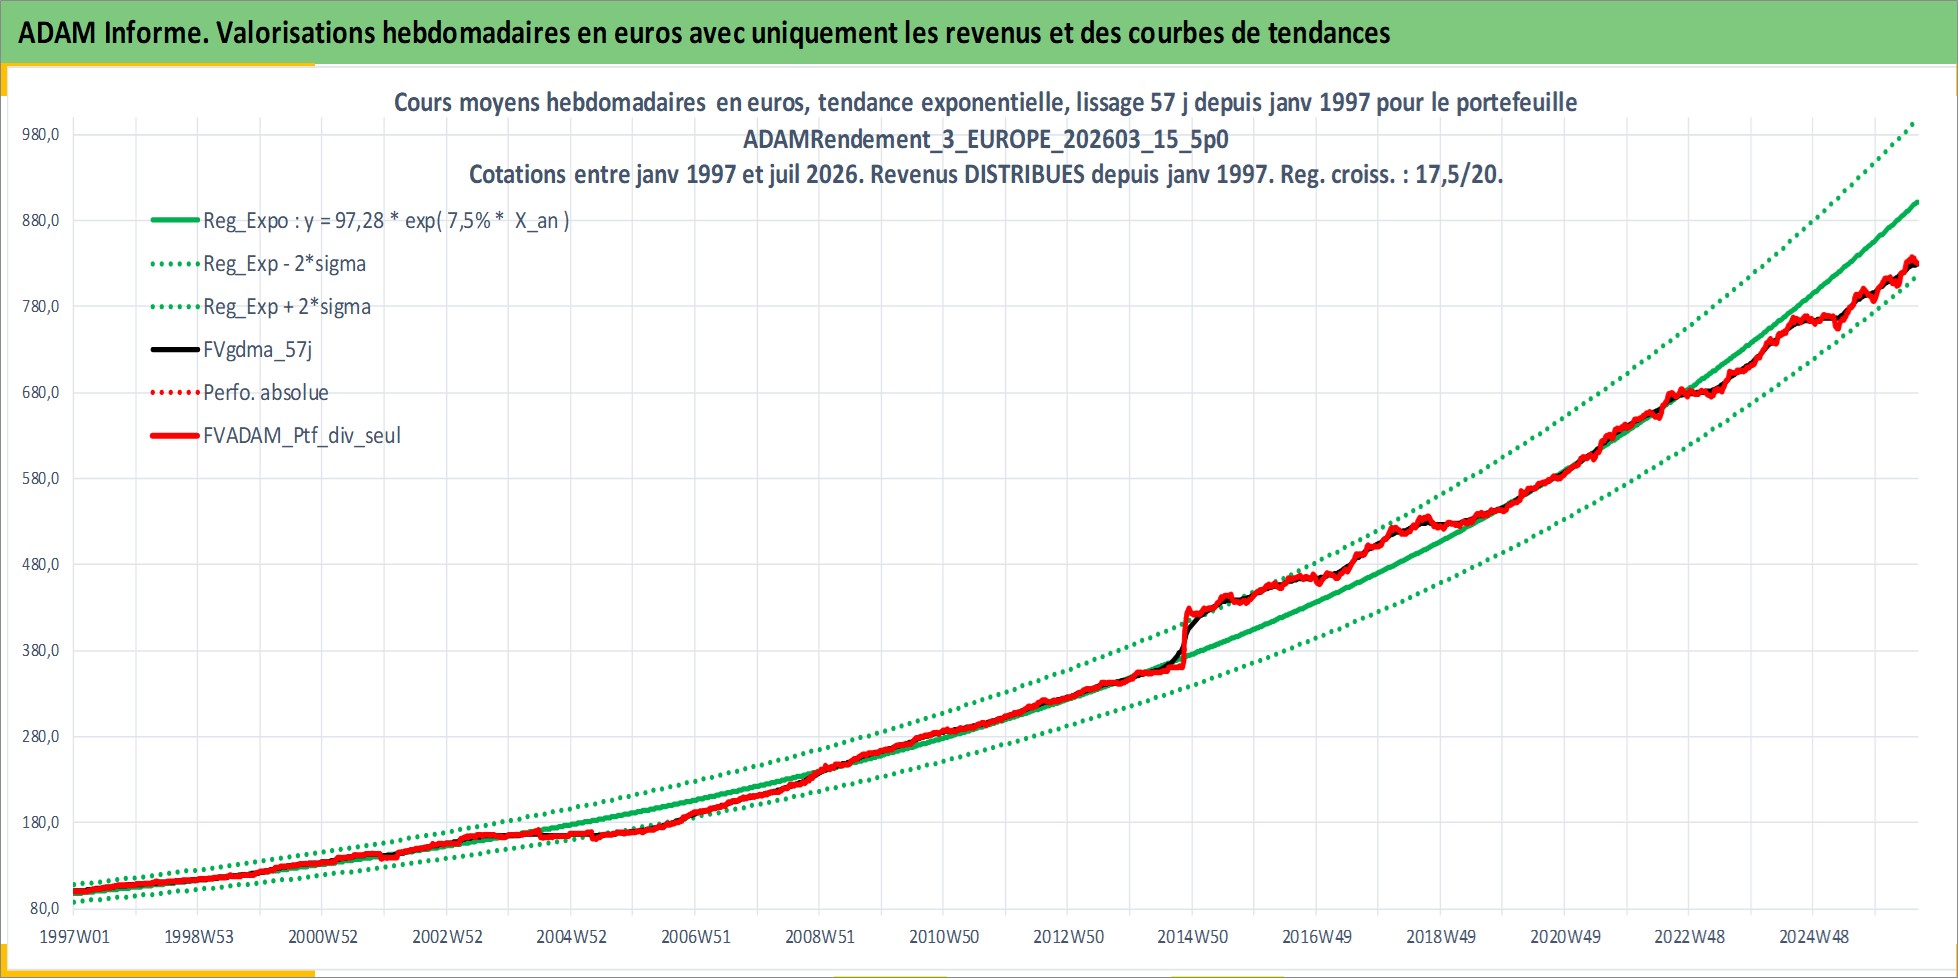
Task: Click the x-axis label '2012W50'
Action: point(1069,937)
